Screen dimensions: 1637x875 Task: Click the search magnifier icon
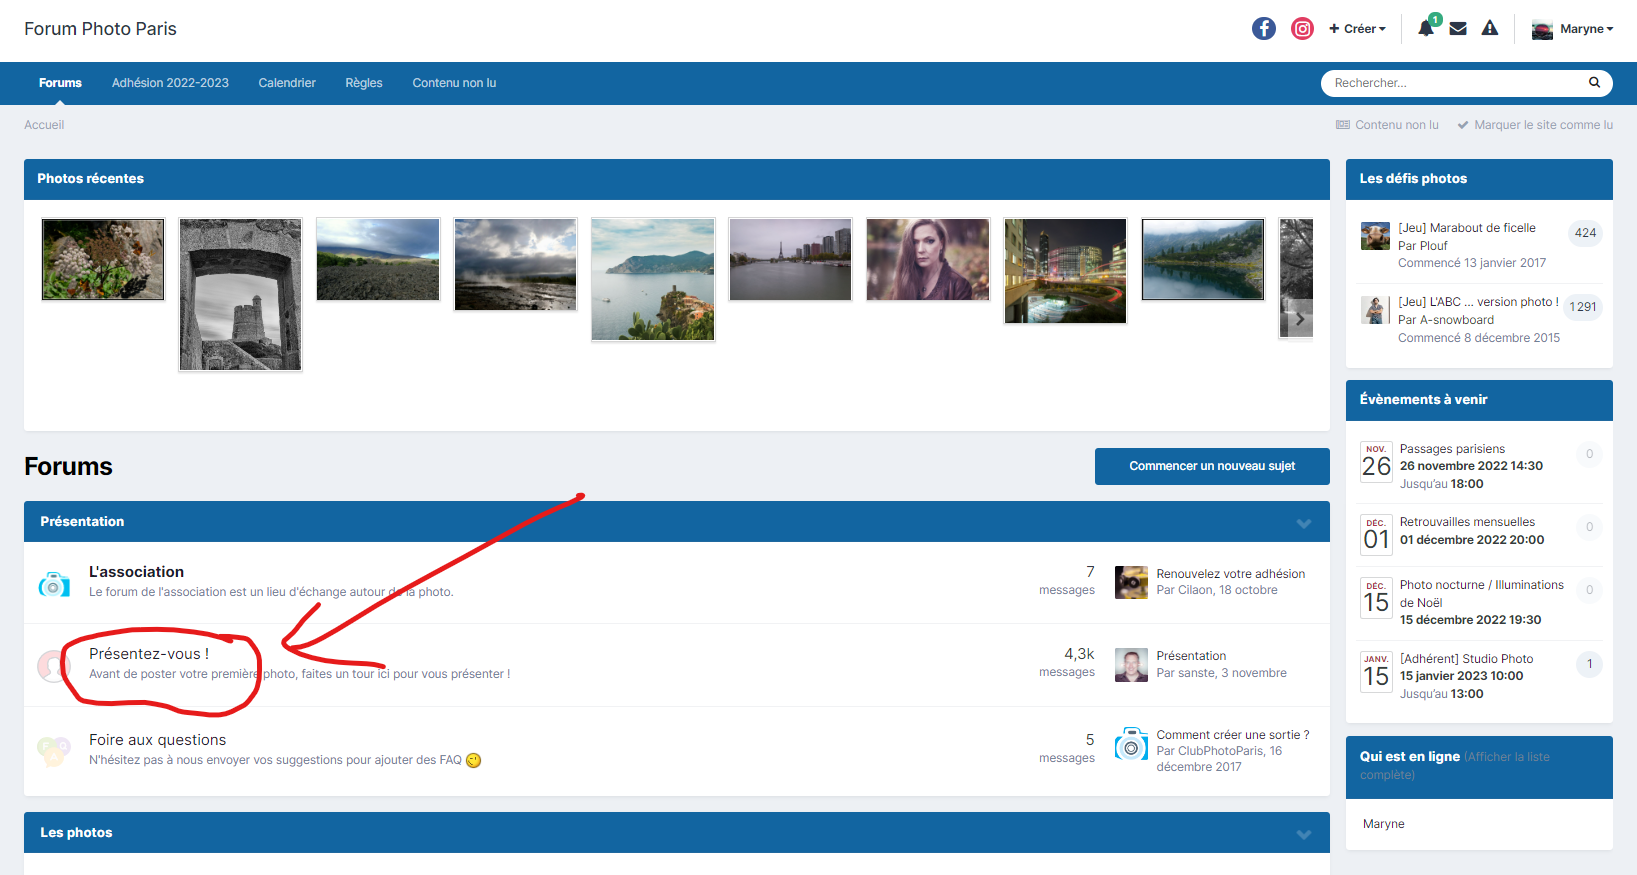click(1594, 83)
